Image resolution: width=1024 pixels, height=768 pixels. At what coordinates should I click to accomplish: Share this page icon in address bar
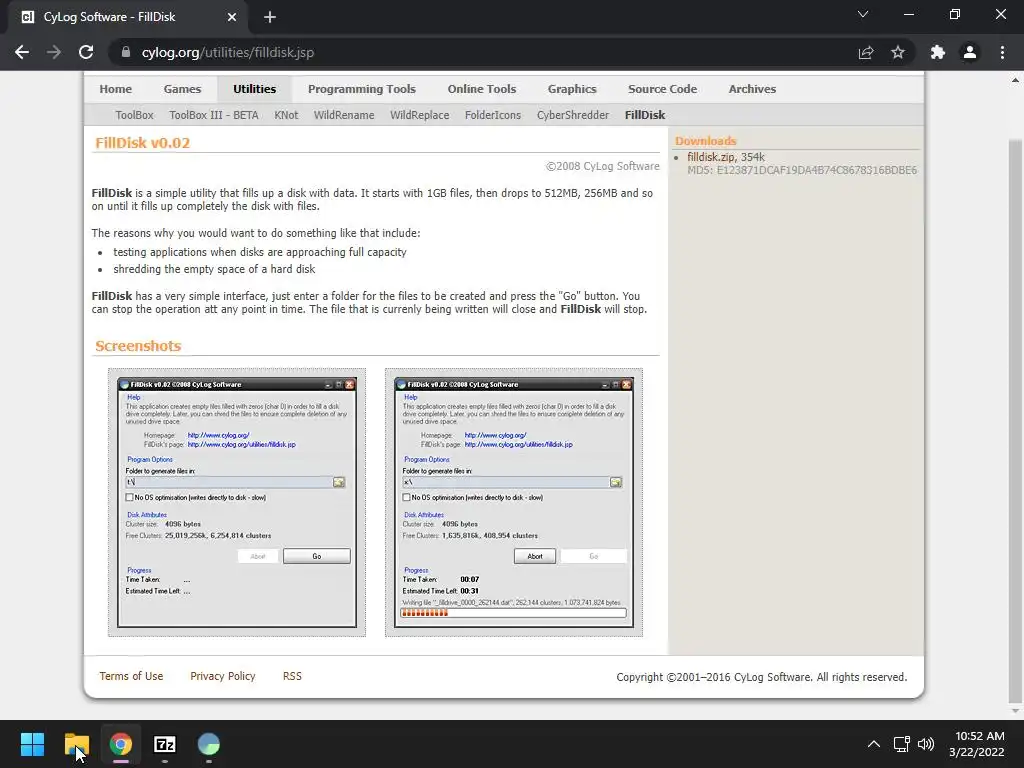(866, 52)
